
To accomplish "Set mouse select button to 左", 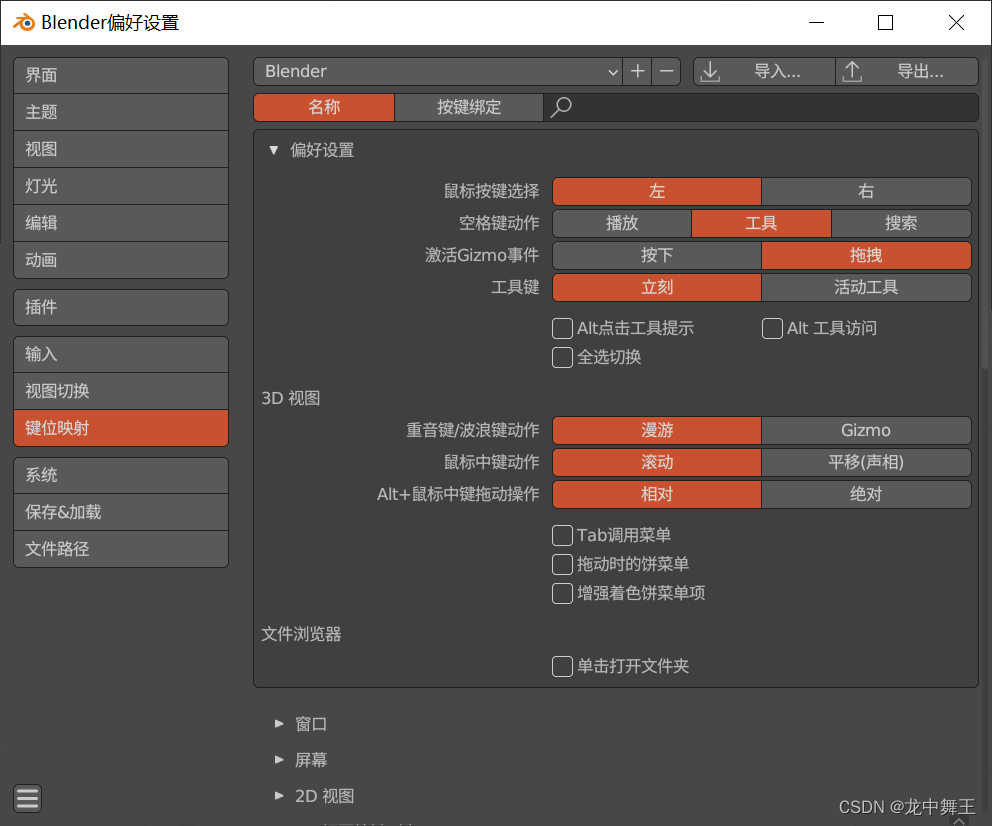I will click(x=657, y=191).
